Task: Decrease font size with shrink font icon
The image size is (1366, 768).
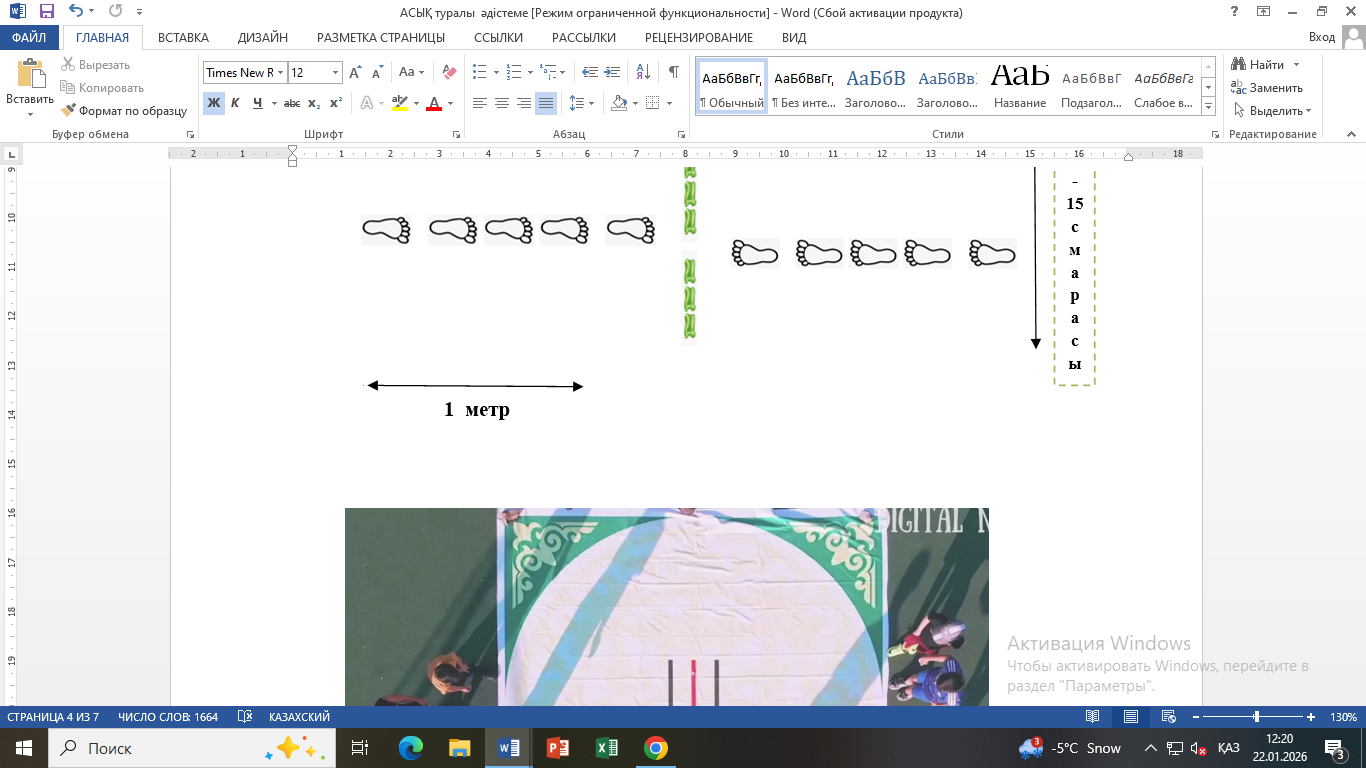Action: point(377,73)
